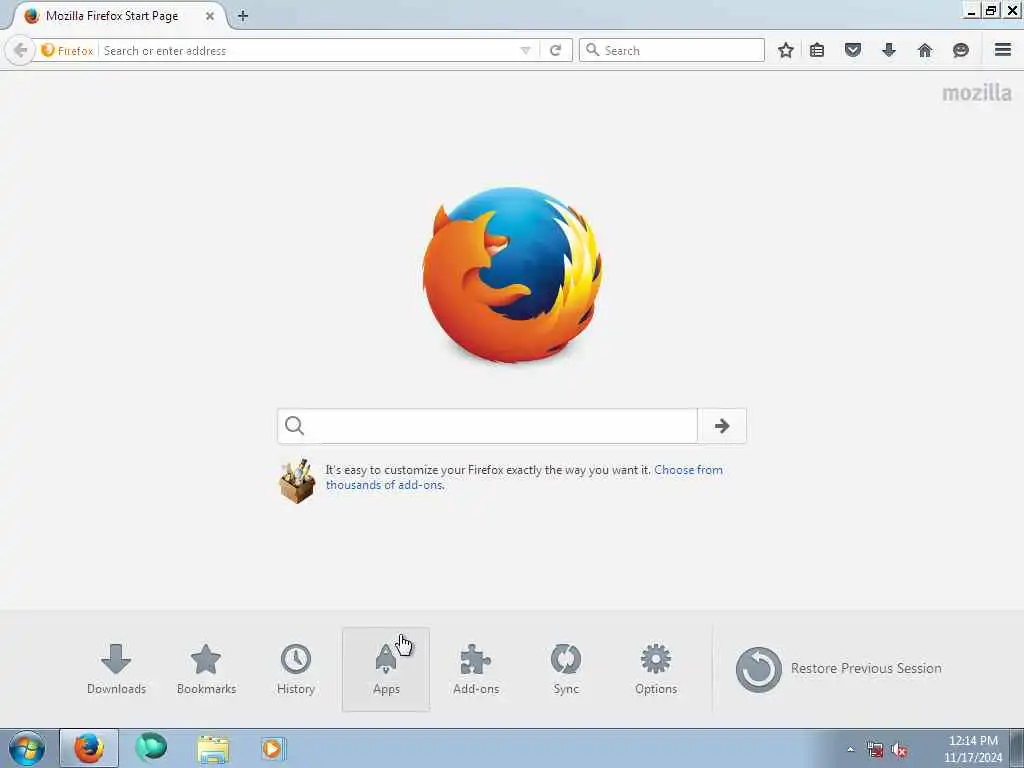Click the magnifier icon in toolbar search box
Viewport: 1024px width, 768px height.
592,50
